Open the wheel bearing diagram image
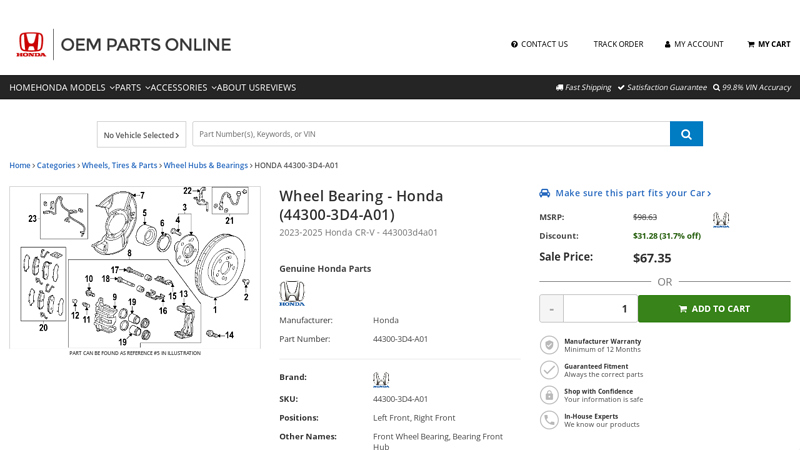The height and width of the screenshot is (450, 800). (x=135, y=267)
